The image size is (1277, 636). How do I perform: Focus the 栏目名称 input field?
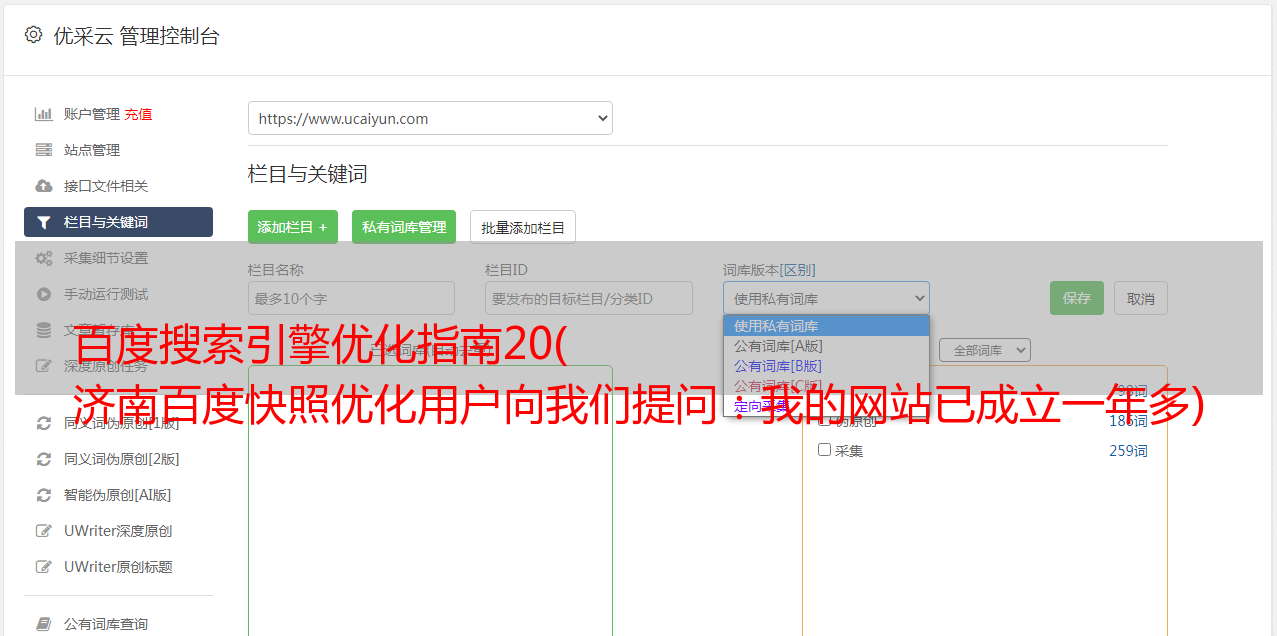[351, 298]
